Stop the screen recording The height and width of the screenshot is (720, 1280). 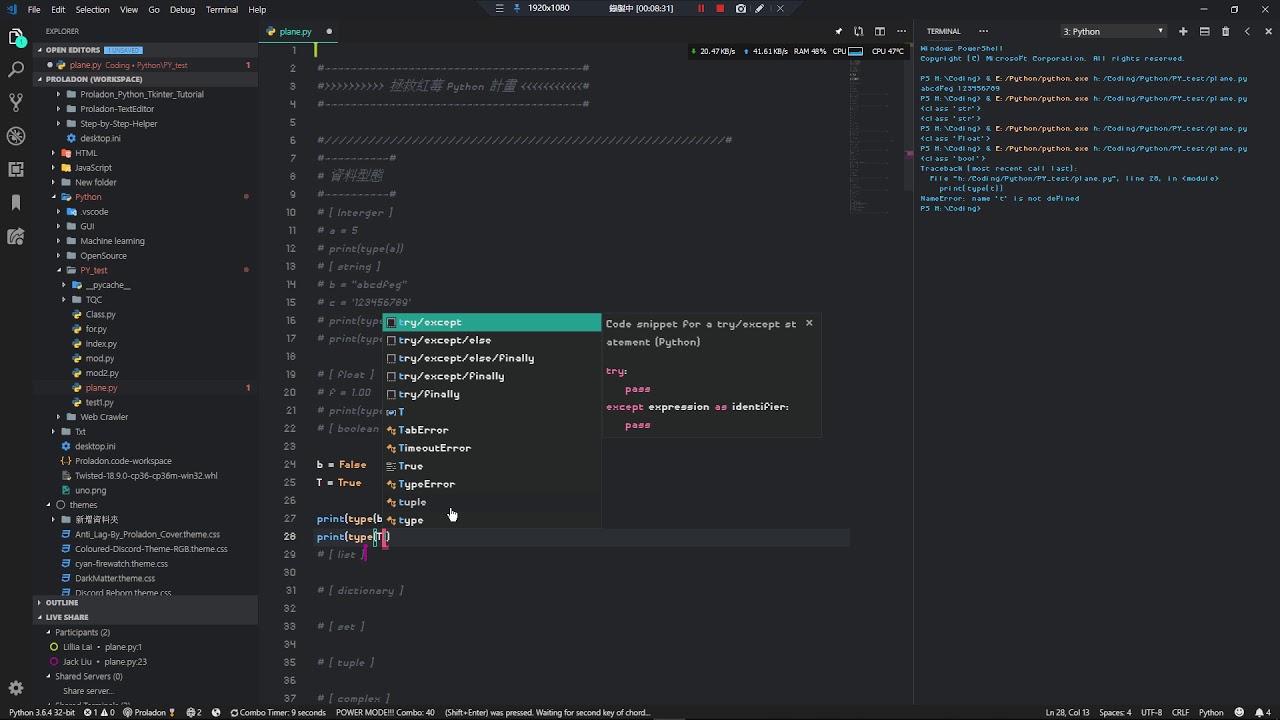[x=720, y=9]
